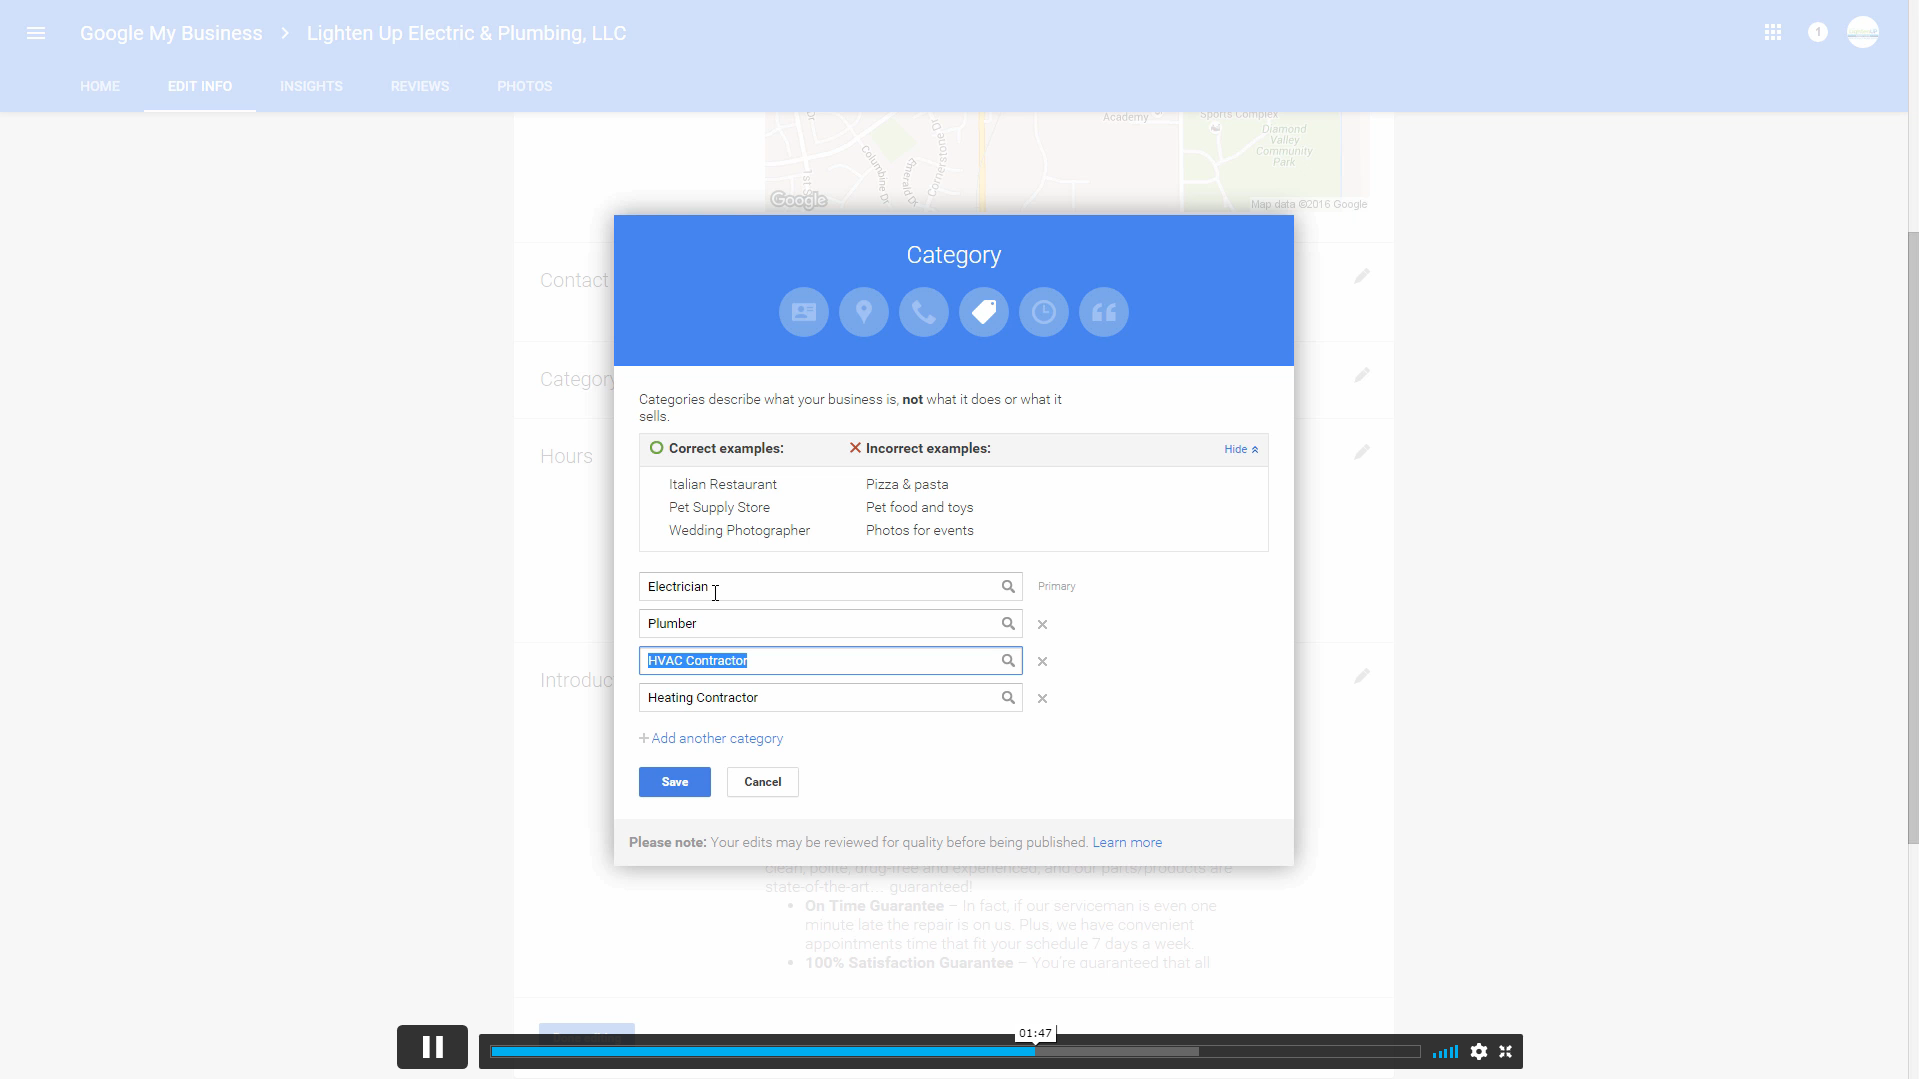The image size is (1919, 1079).
Task: Remove the HVAC Contractor category
Action: (1042, 662)
